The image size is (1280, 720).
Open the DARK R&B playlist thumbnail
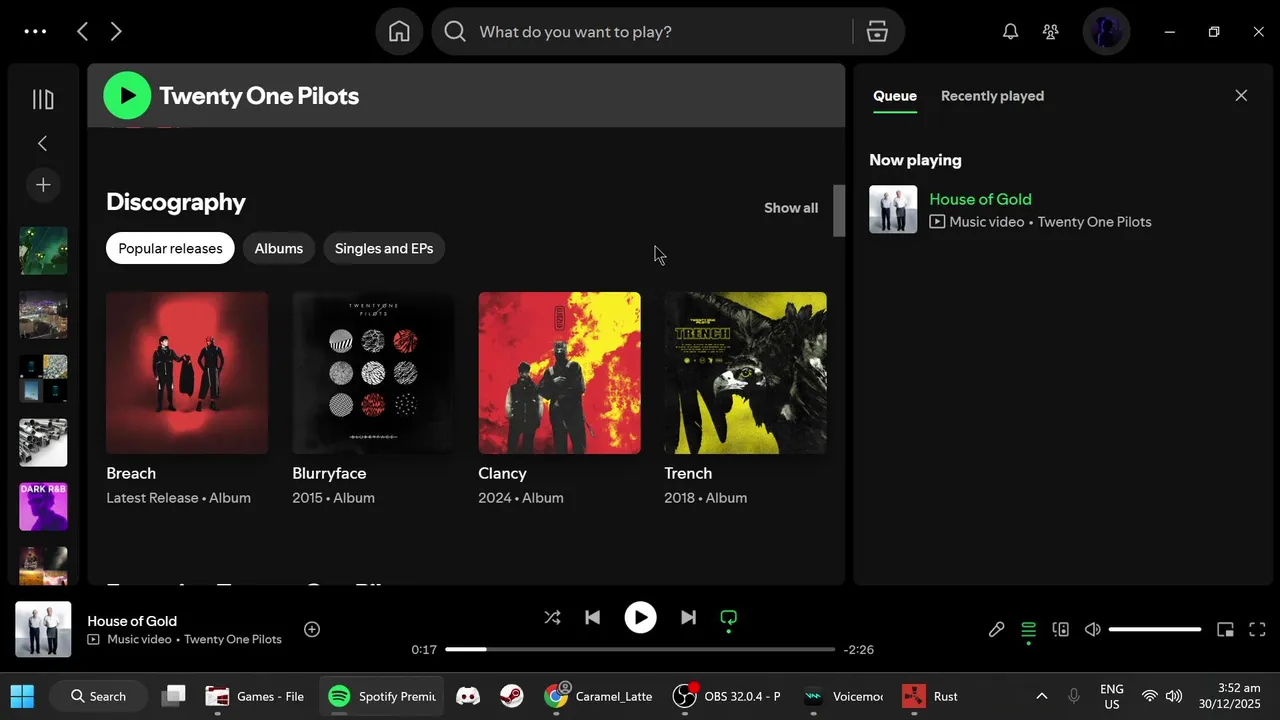coord(43,507)
